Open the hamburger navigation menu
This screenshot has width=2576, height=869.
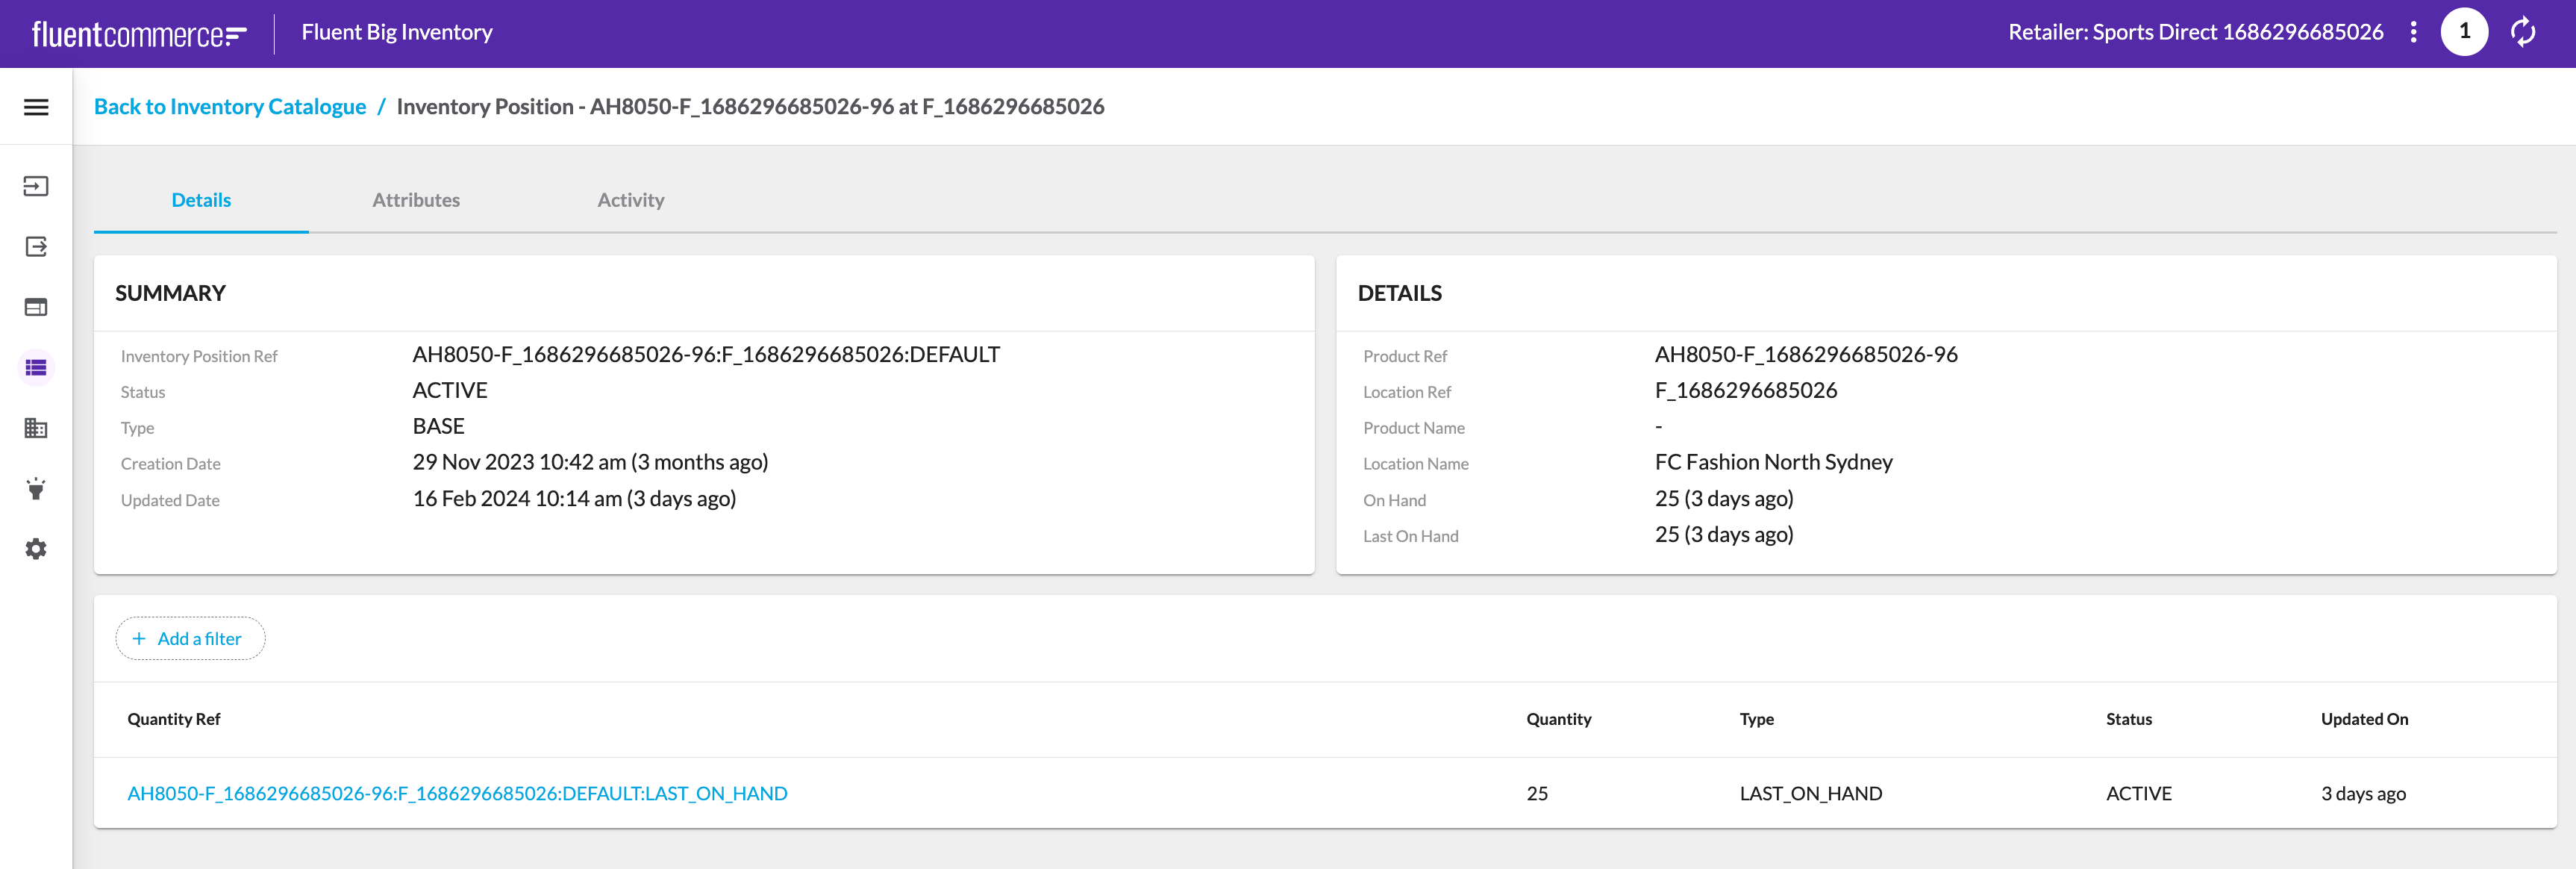coord(36,107)
